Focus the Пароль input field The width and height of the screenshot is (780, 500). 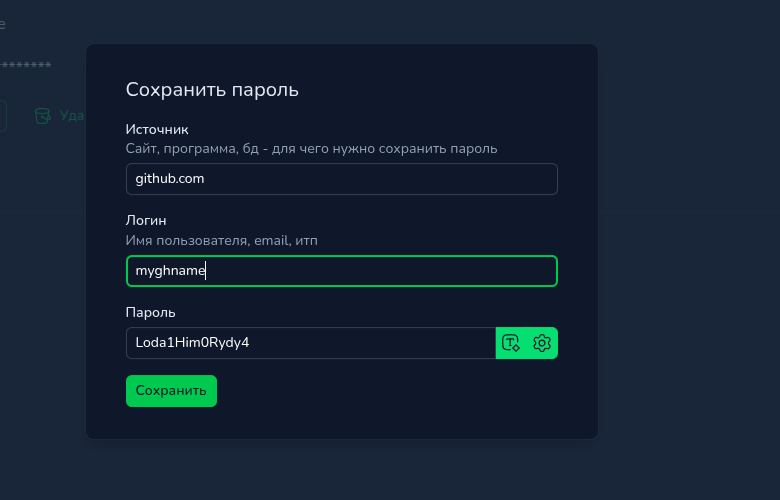click(x=310, y=343)
